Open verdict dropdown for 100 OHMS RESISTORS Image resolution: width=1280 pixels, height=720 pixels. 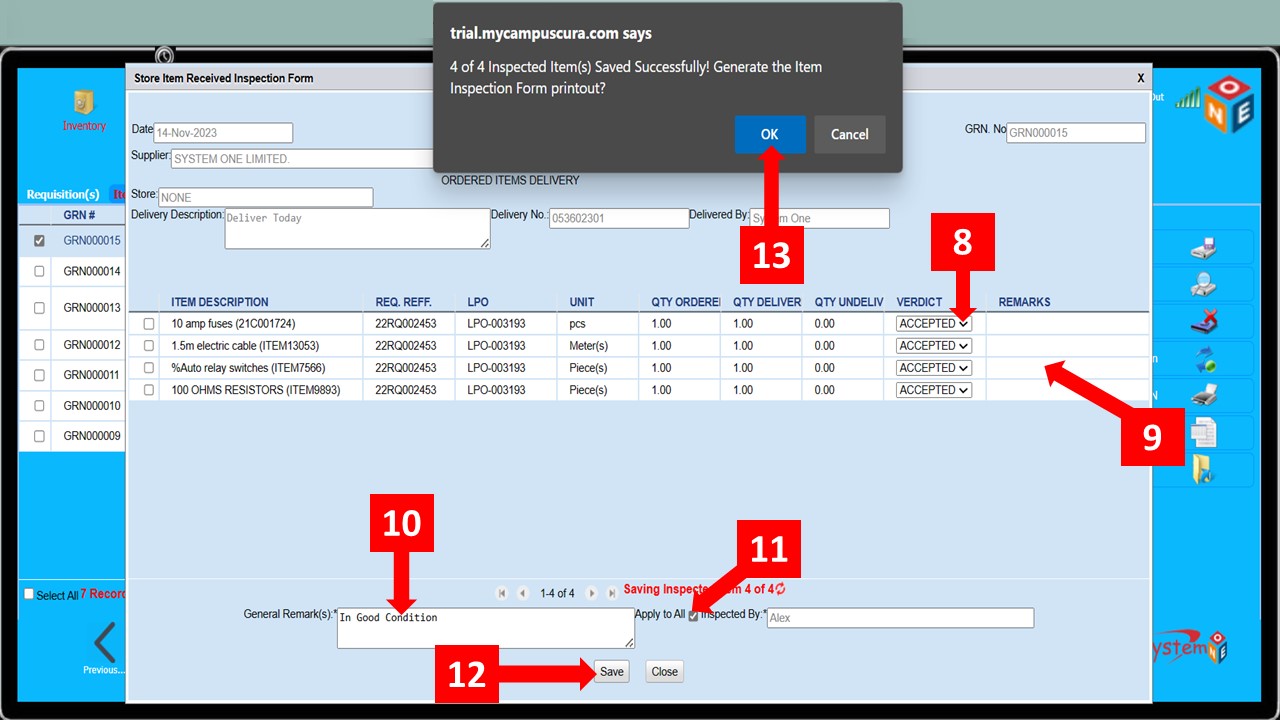click(934, 390)
